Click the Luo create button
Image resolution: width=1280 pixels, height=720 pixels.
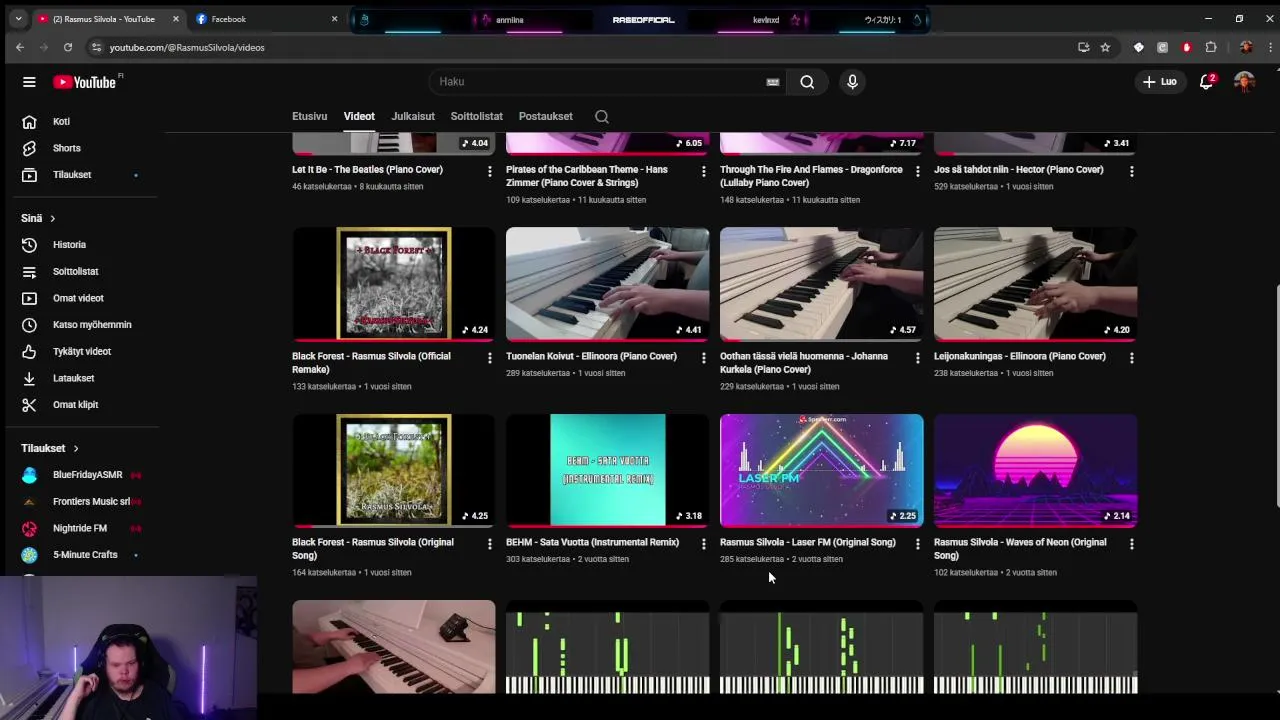coord(1160,82)
